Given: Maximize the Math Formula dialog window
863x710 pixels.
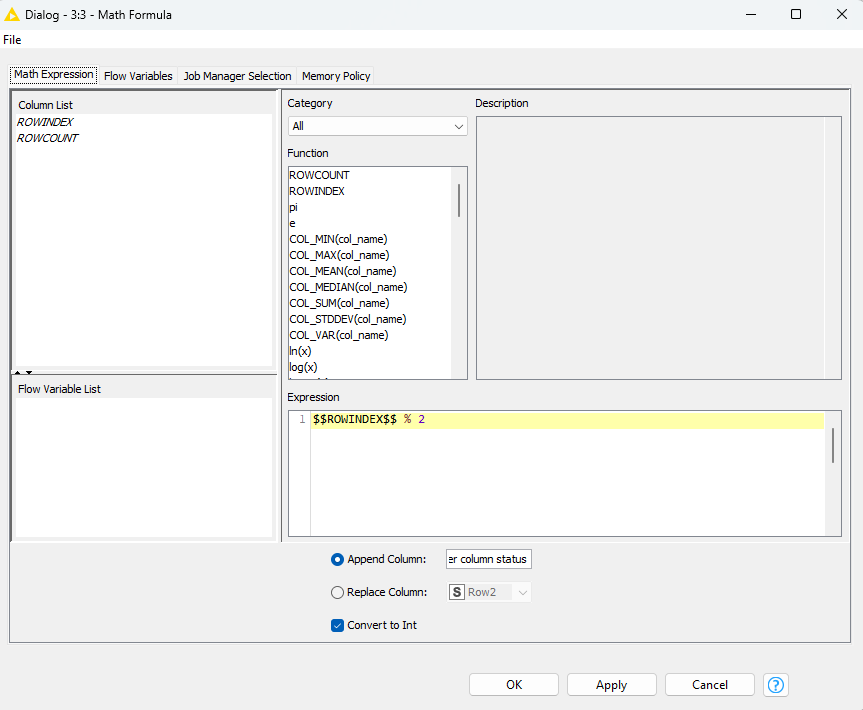Looking at the screenshot, I should 796,14.
